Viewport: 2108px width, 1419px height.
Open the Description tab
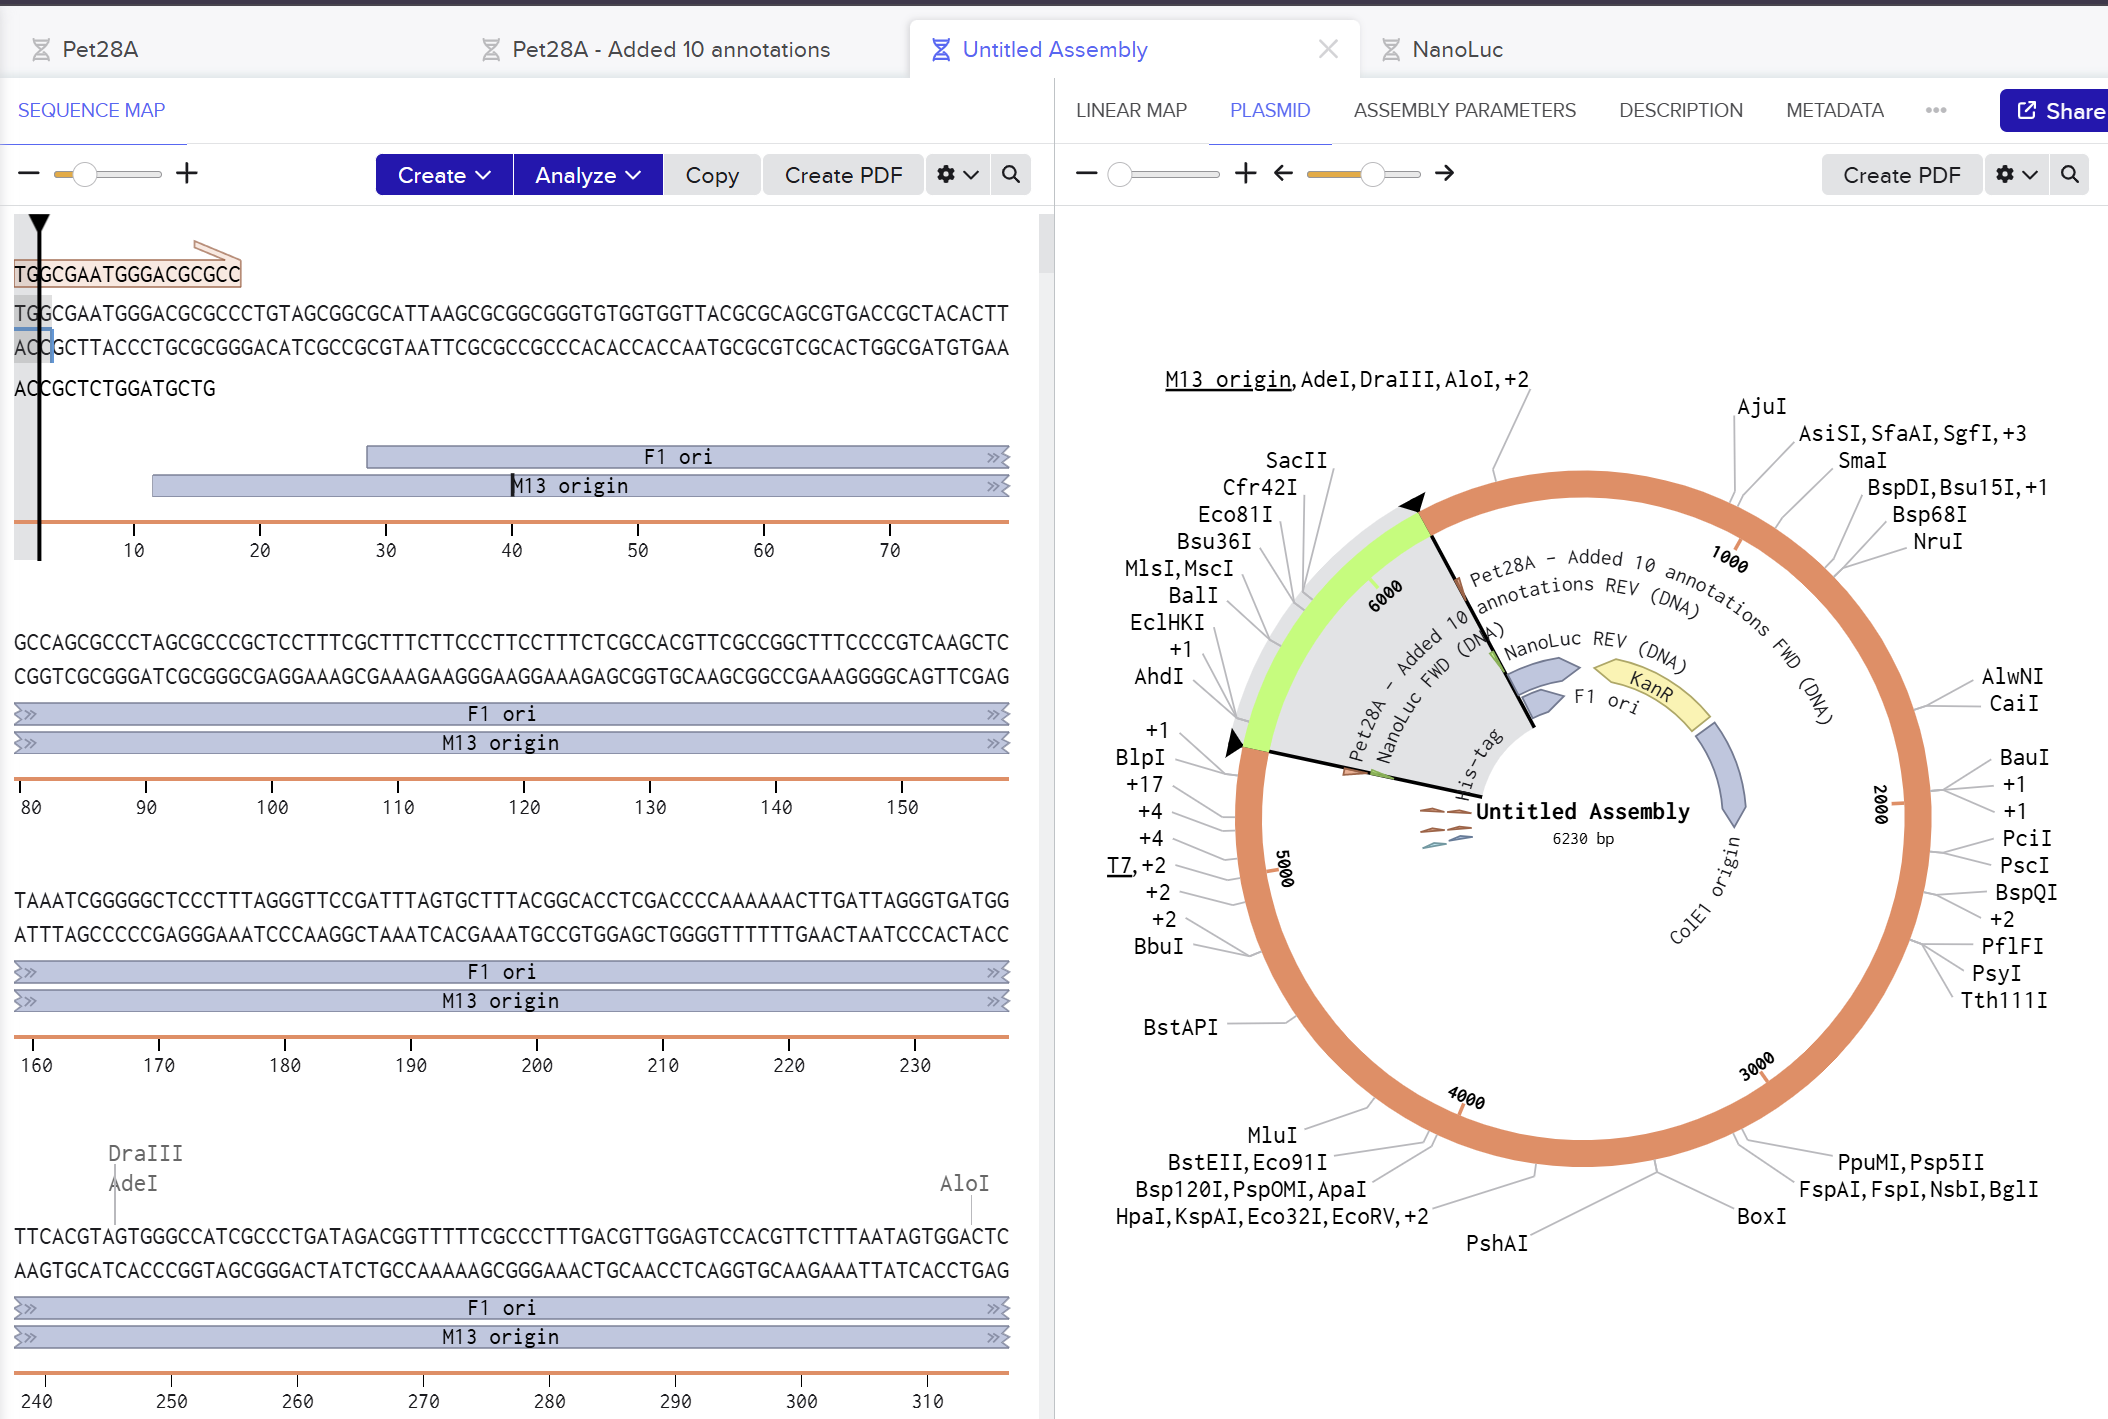click(1680, 110)
